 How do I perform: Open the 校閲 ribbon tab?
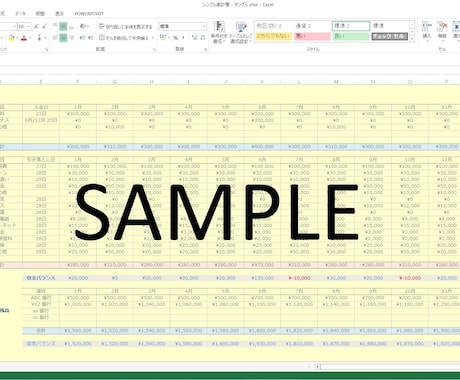[40, 14]
